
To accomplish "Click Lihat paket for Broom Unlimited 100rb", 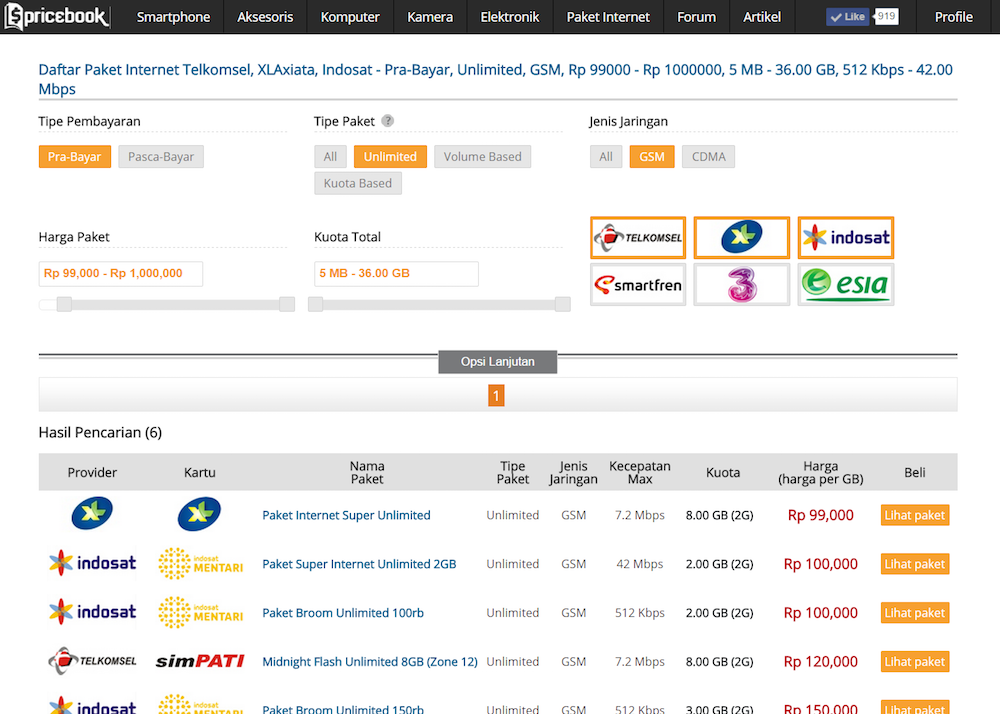I will [915, 613].
